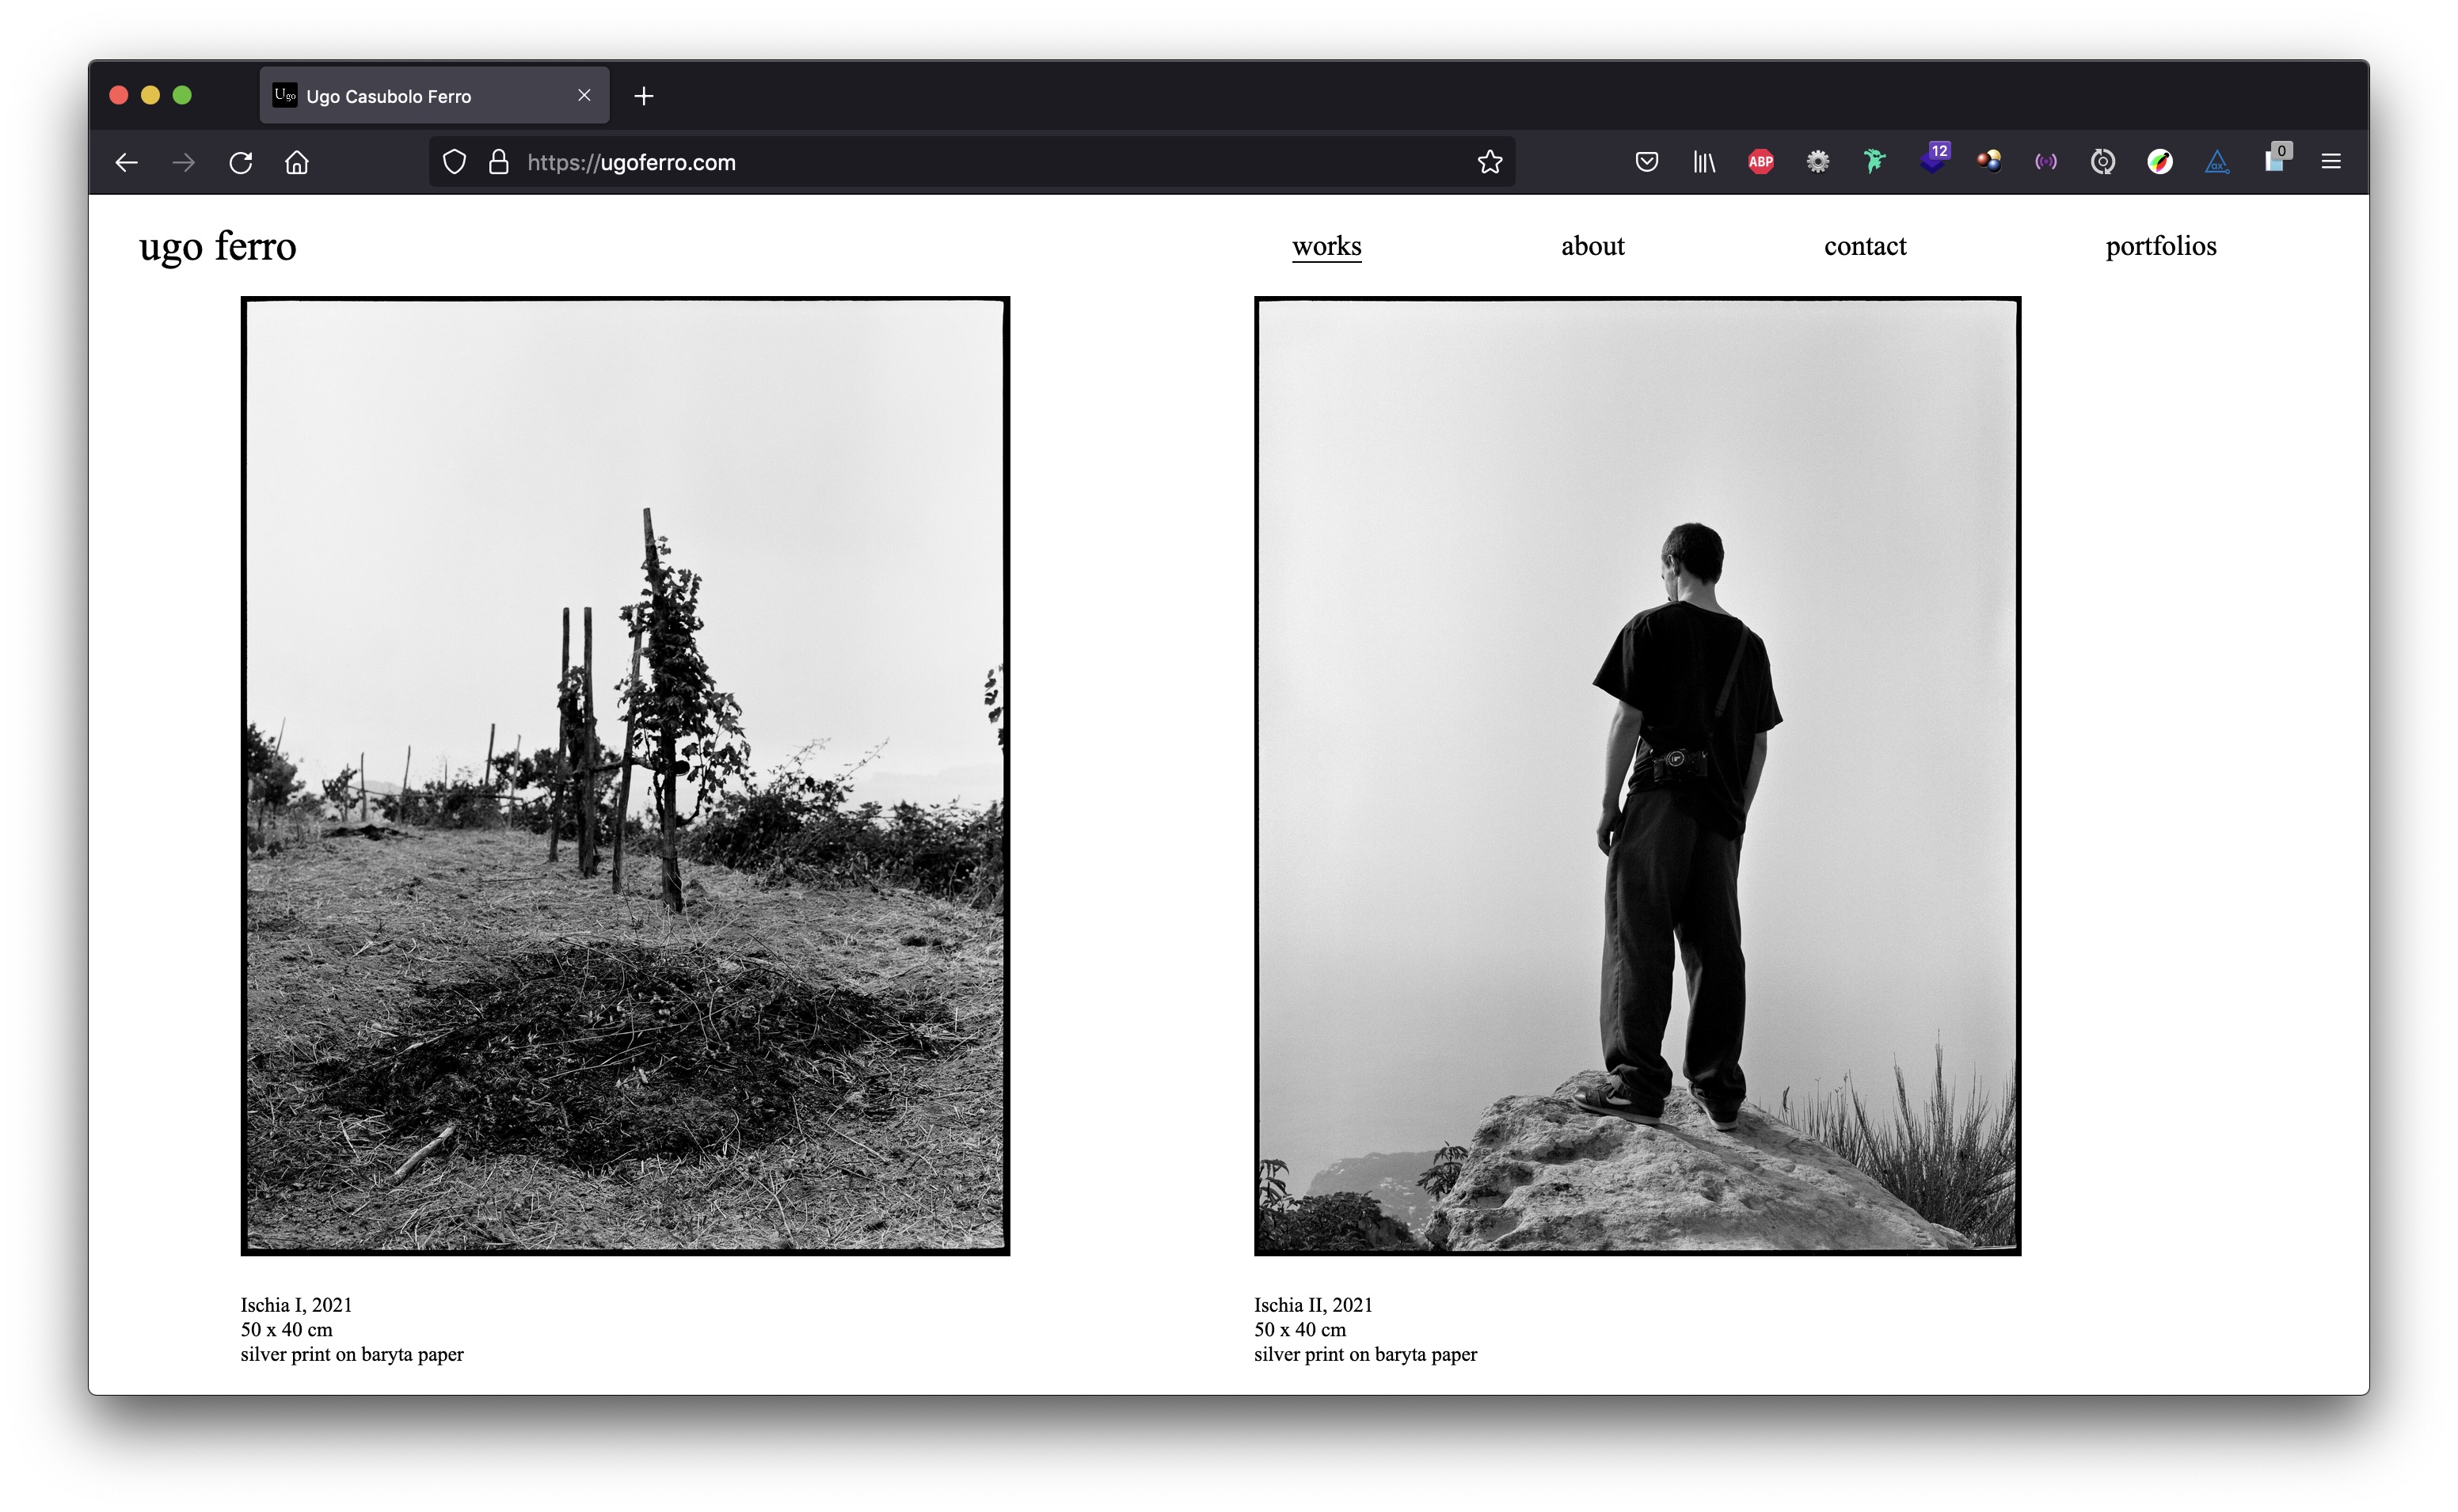Click the colored spheres extension icon

[1988, 161]
